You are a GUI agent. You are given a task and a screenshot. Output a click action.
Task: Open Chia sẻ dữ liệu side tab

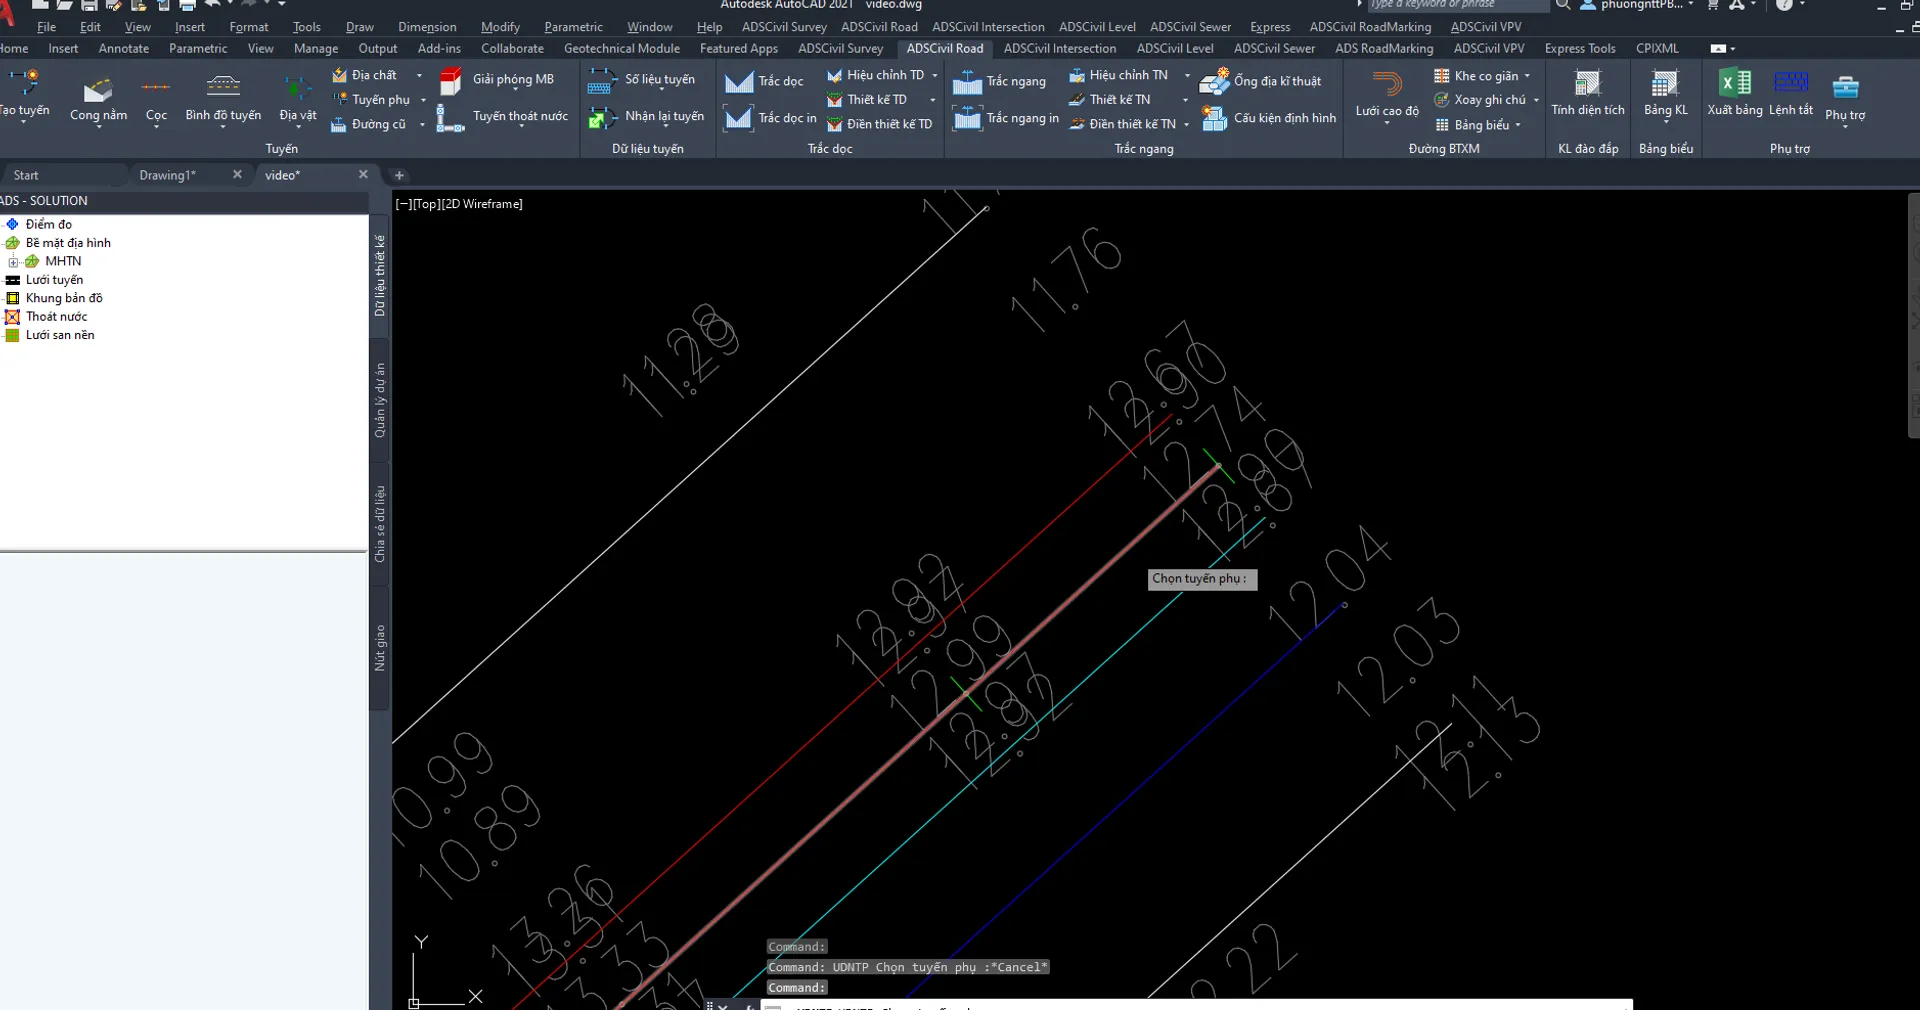(380, 524)
